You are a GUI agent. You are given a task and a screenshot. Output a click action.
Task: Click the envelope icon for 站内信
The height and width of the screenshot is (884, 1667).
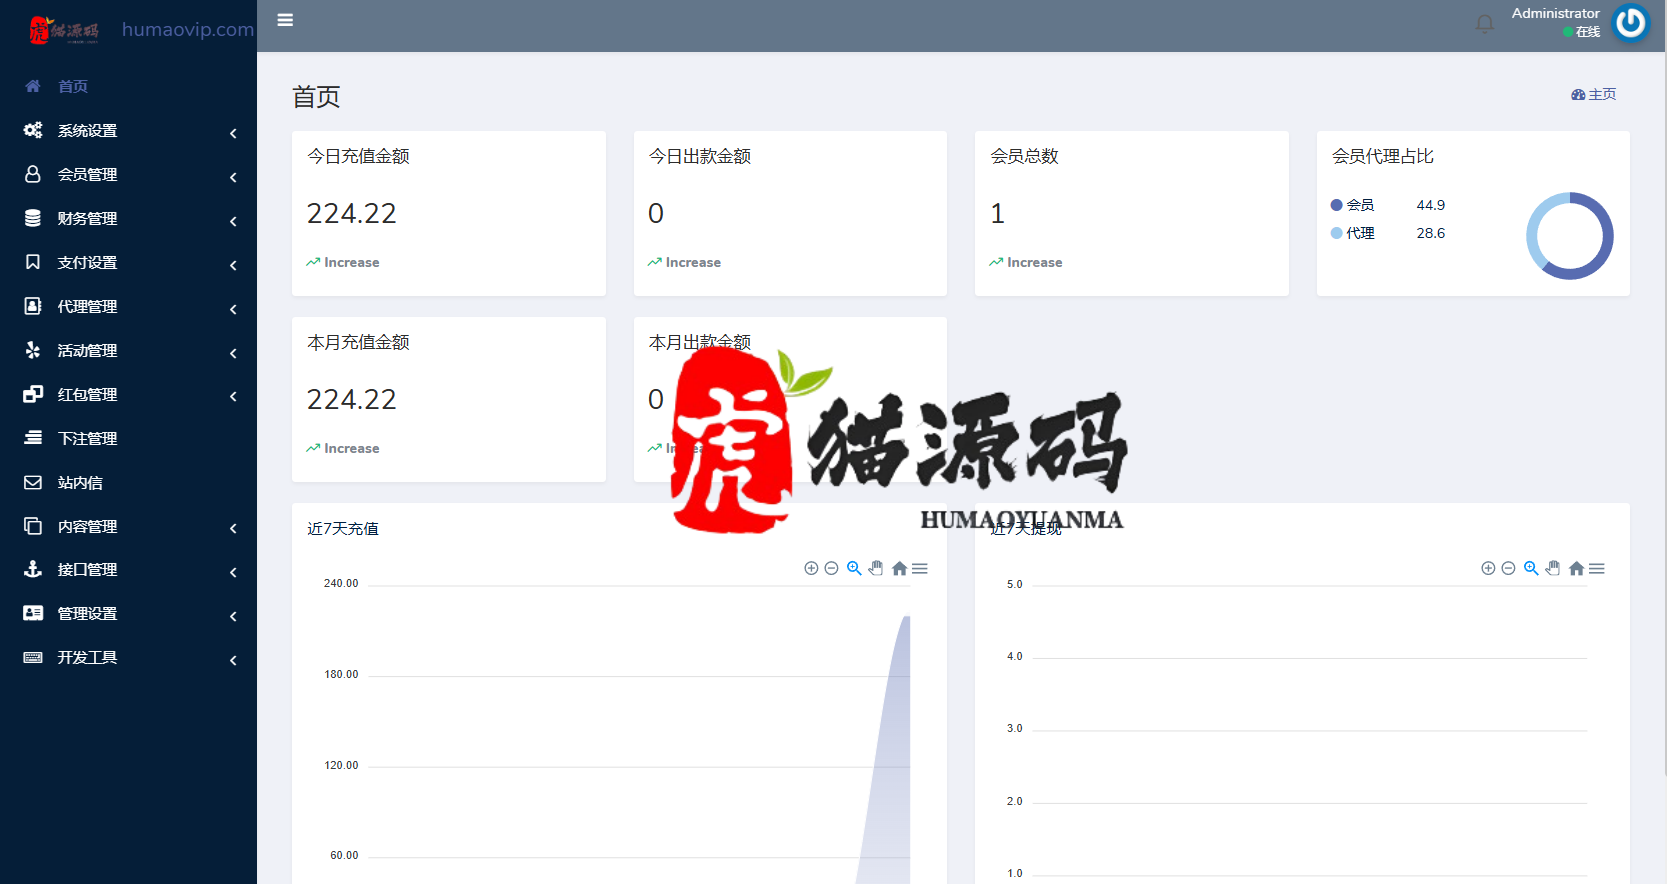(33, 482)
